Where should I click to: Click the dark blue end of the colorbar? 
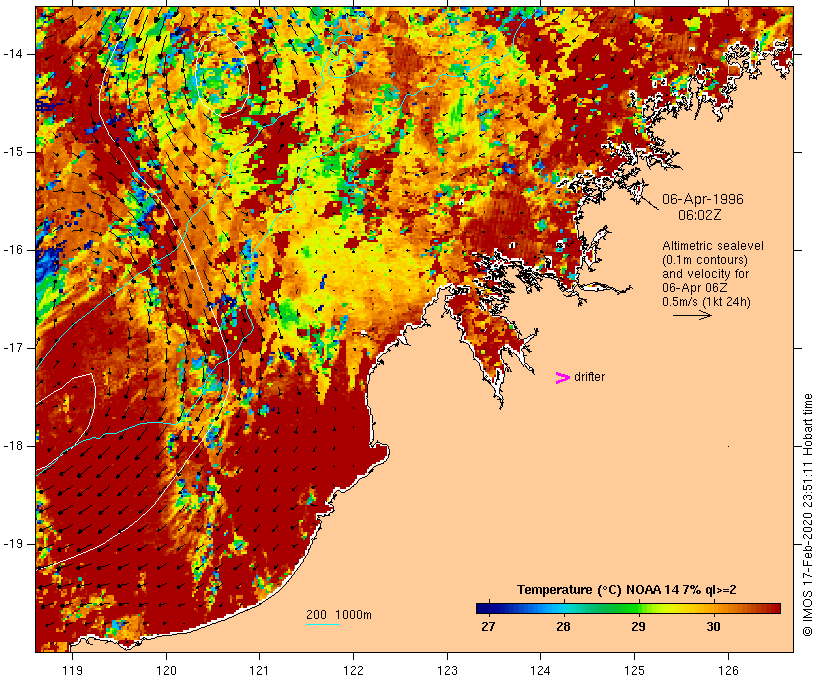click(x=484, y=608)
